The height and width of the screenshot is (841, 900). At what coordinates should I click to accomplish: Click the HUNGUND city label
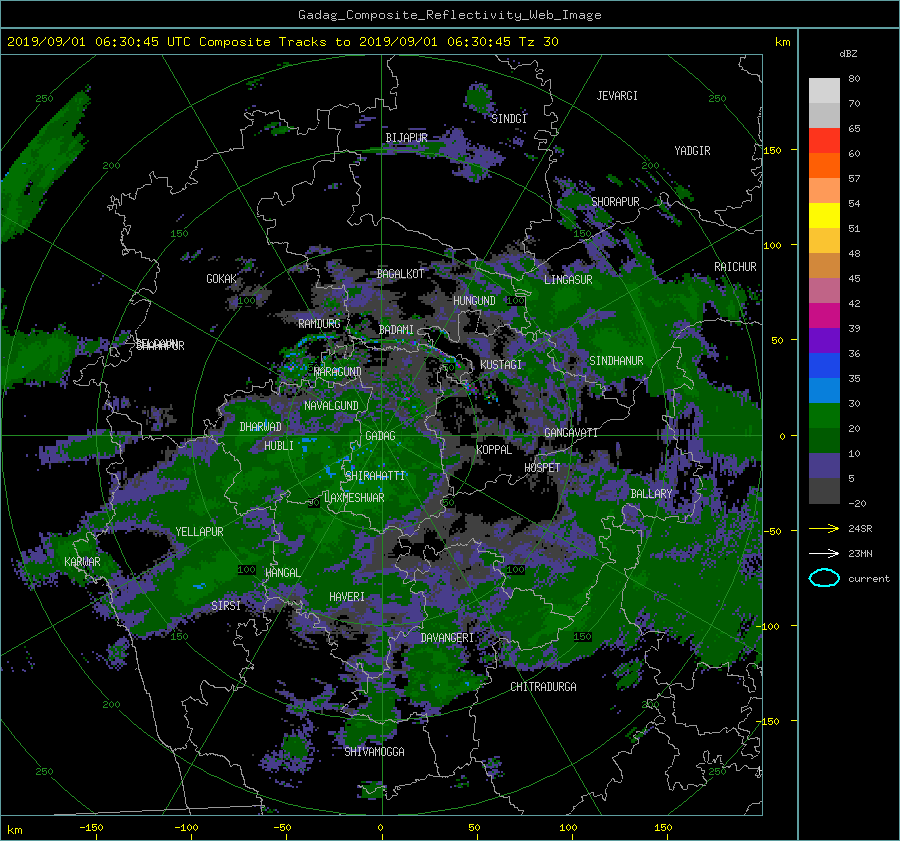pyautogui.click(x=474, y=301)
